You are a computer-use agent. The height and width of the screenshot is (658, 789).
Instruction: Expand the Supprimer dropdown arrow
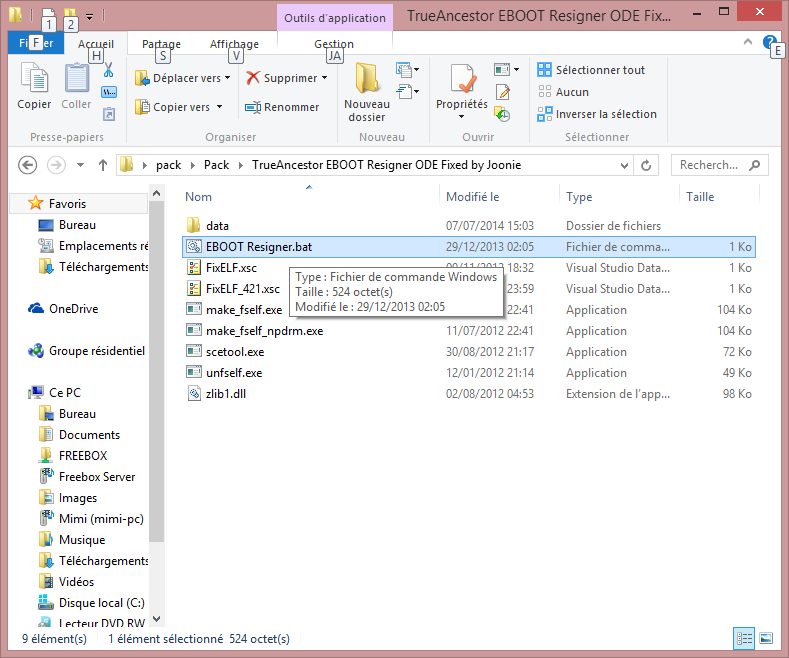[325, 78]
